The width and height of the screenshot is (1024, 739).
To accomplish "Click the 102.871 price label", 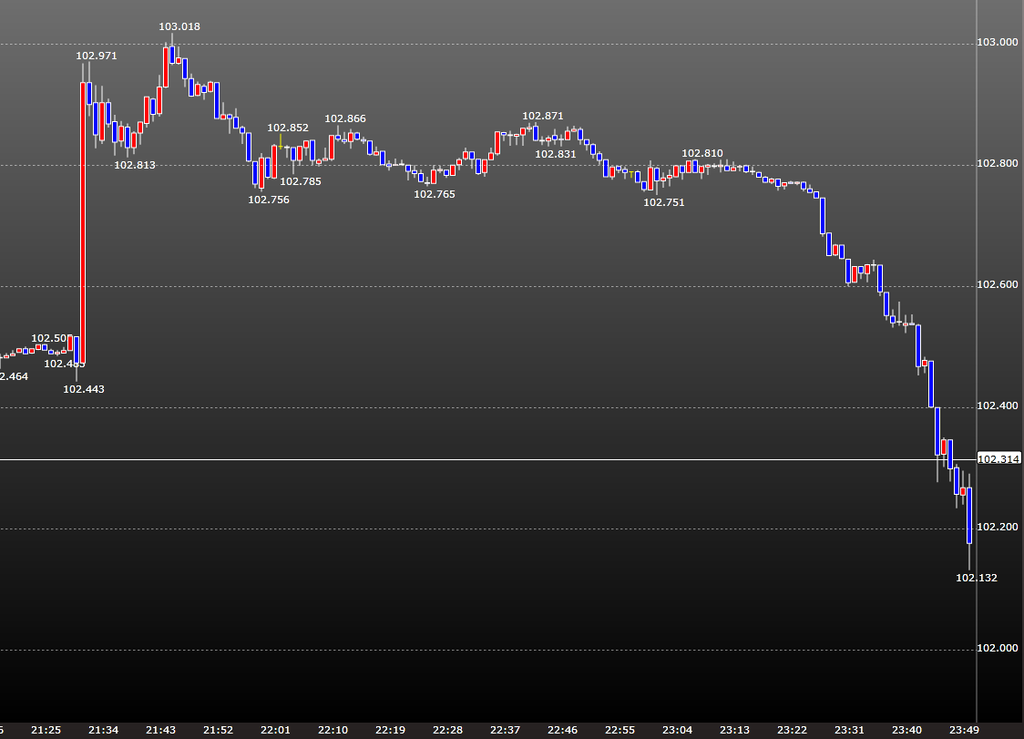I will pyautogui.click(x=543, y=116).
